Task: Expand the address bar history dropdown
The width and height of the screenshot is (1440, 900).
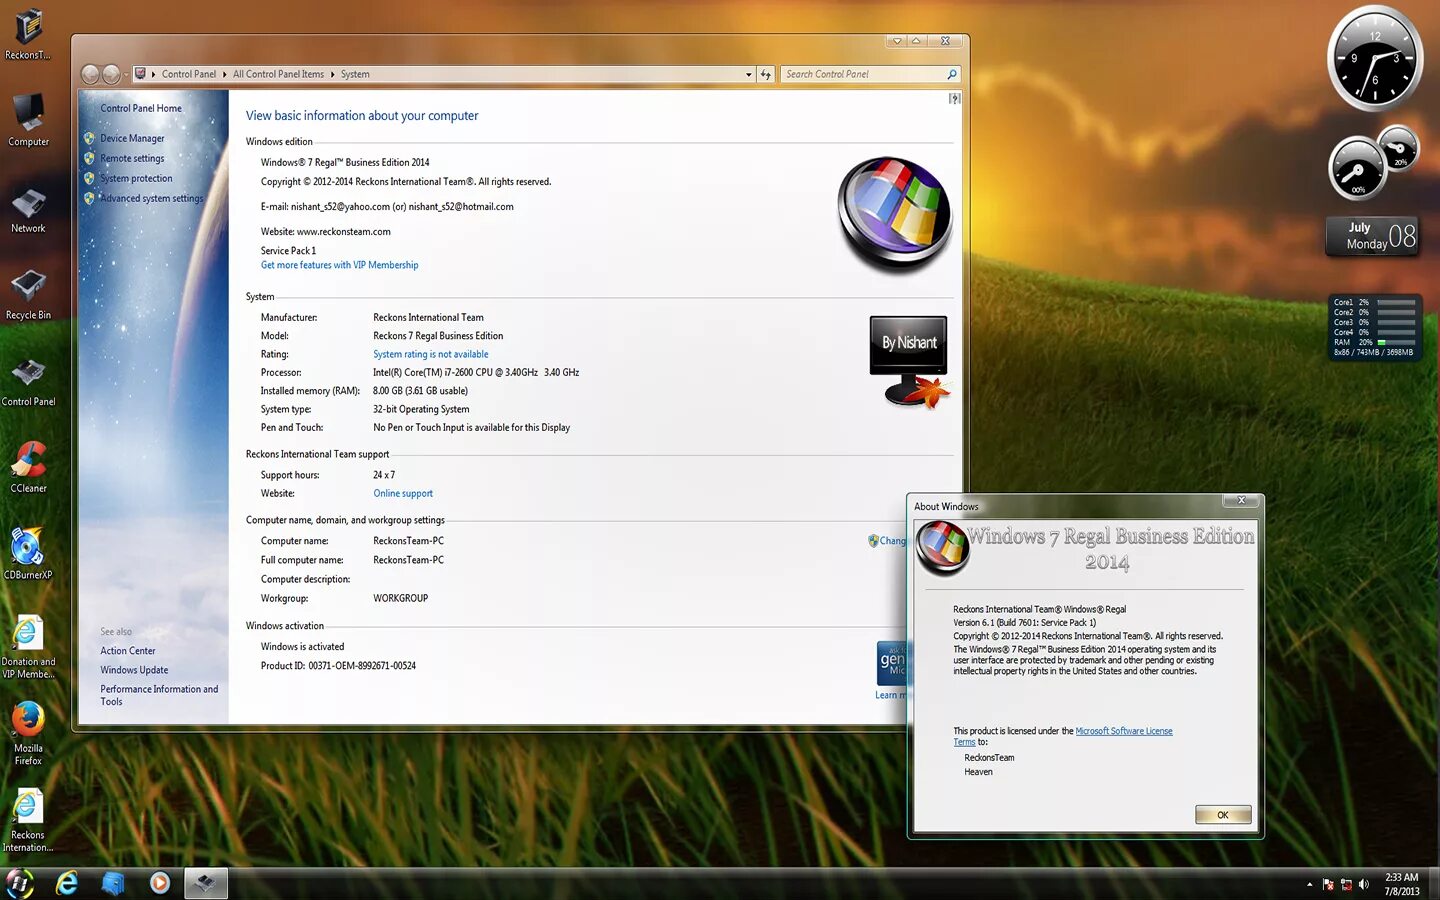Action: [x=748, y=74]
